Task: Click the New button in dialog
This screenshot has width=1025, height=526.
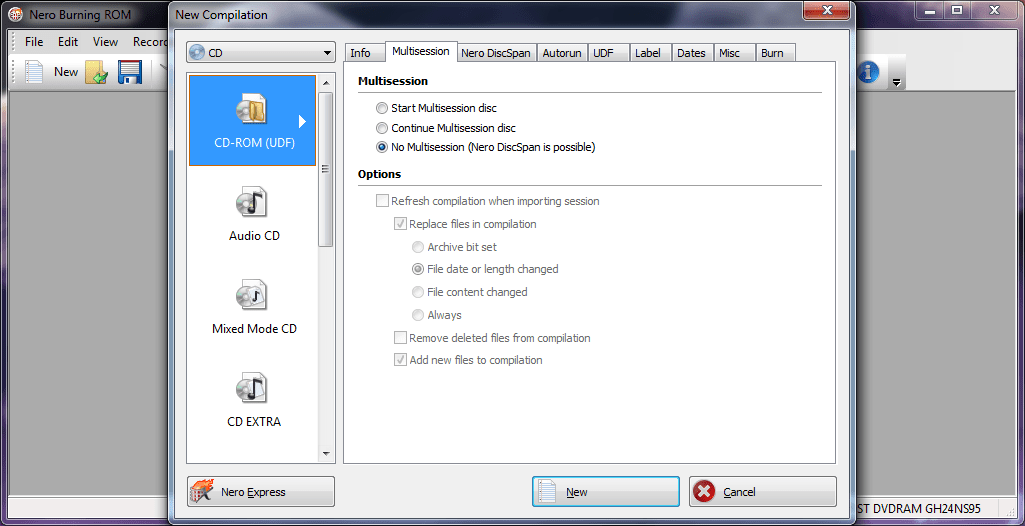Action: pos(606,491)
